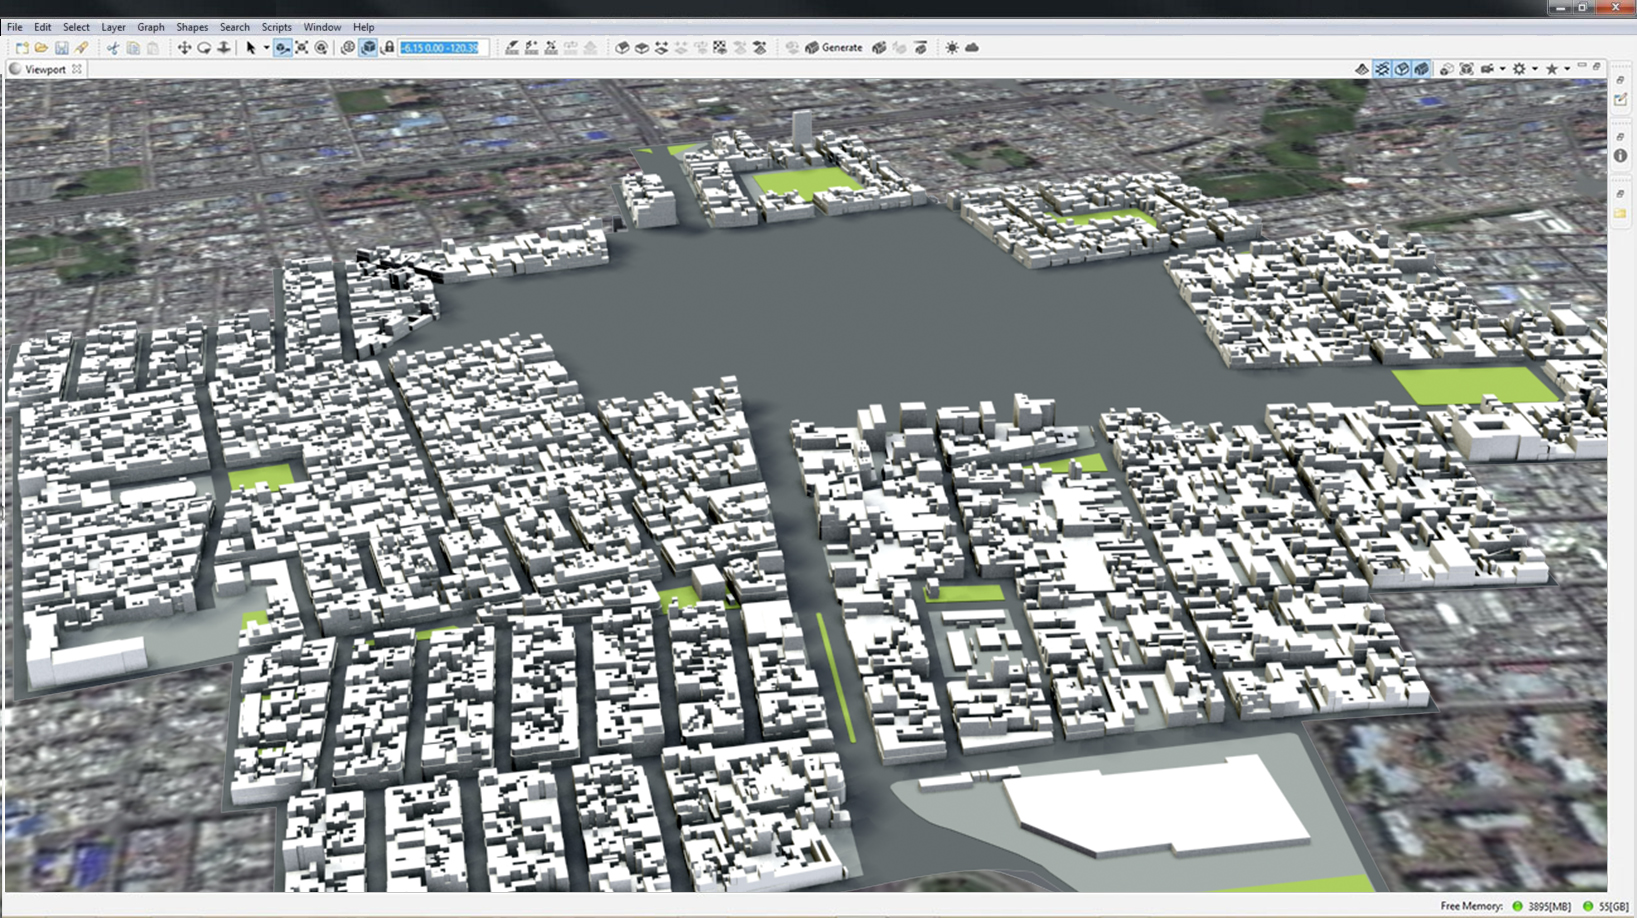1637x918 pixels.
Task: Expand the camera view dropdown arrow
Action: [x=1502, y=69]
